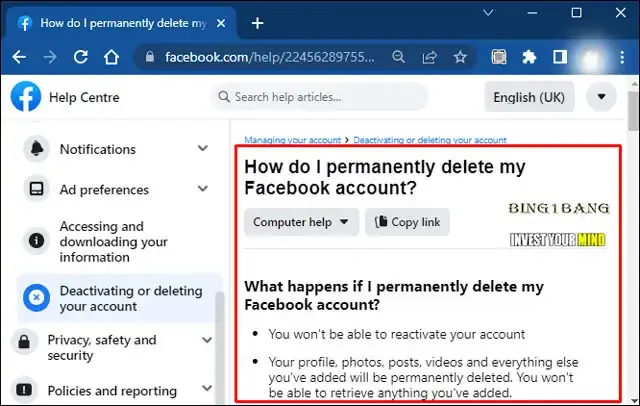The height and width of the screenshot is (406, 640).
Task: Click 'You won't be able to reactivate' text
Action: [397, 334]
